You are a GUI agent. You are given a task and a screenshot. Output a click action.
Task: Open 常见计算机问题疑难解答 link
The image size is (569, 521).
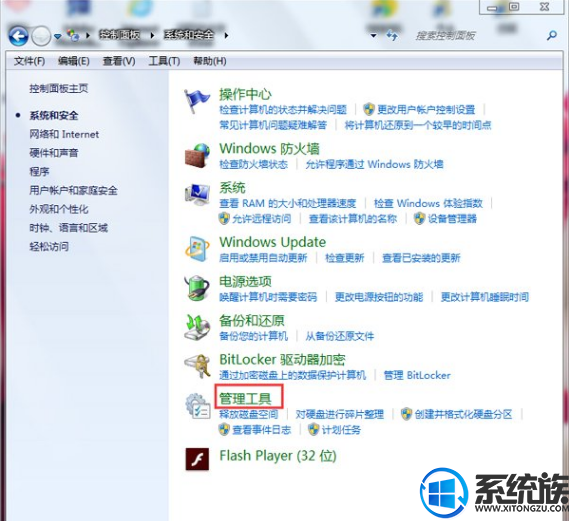click(x=273, y=125)
